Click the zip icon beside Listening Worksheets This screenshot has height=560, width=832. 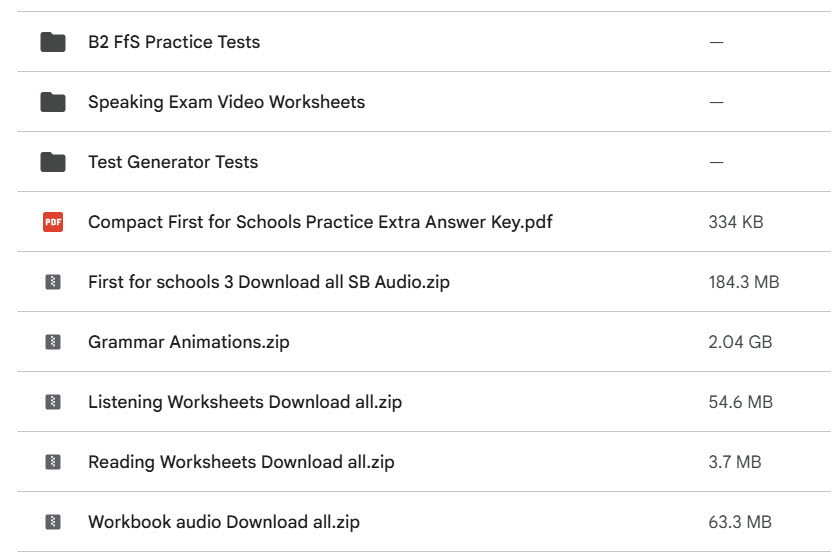[53, 402]
